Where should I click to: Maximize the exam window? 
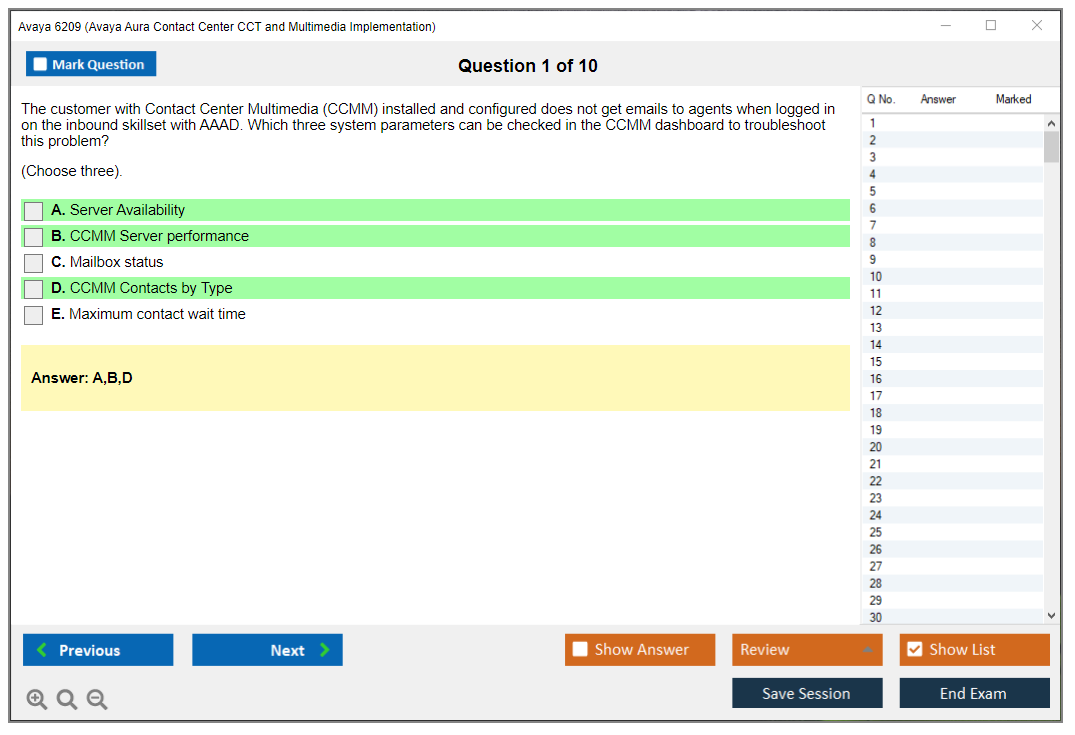(x=991, y=26)
